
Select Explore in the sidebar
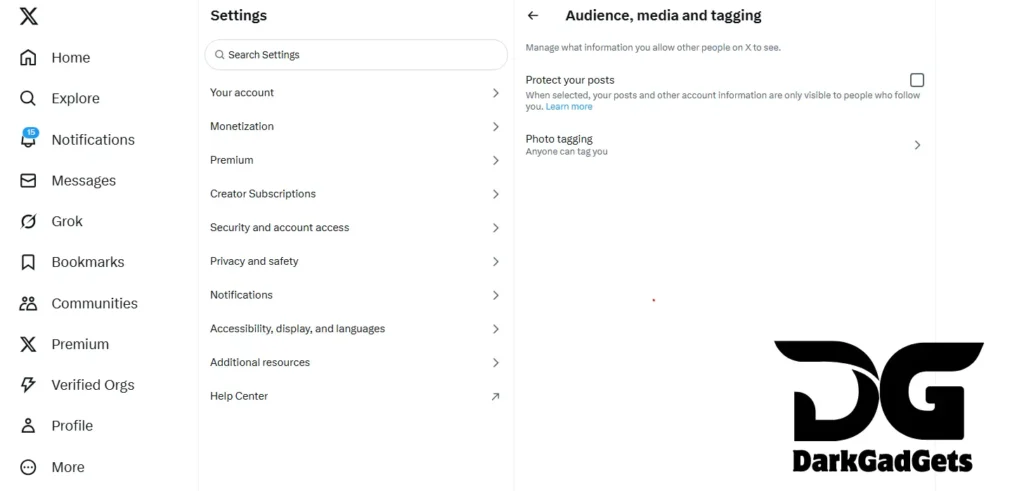76,99
